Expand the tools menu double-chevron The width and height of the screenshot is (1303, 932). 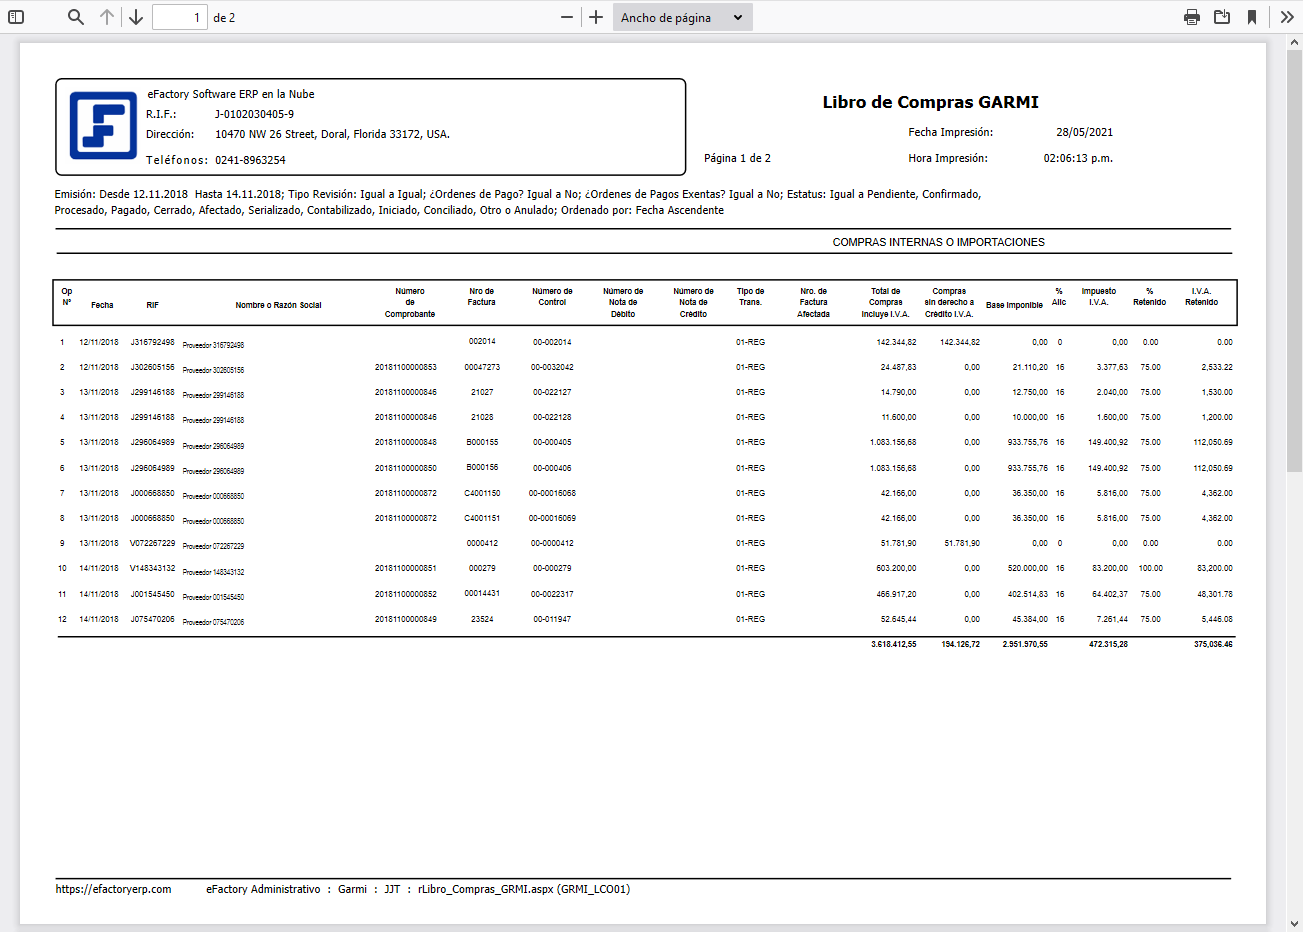click(x=1287, y=17)
